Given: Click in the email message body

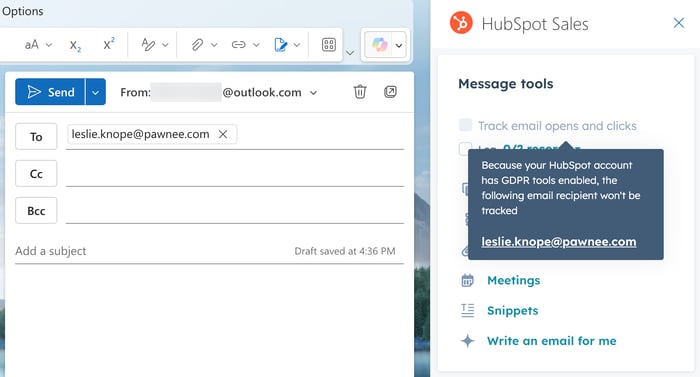Looking at the screenshot, I should coord(209,319).
